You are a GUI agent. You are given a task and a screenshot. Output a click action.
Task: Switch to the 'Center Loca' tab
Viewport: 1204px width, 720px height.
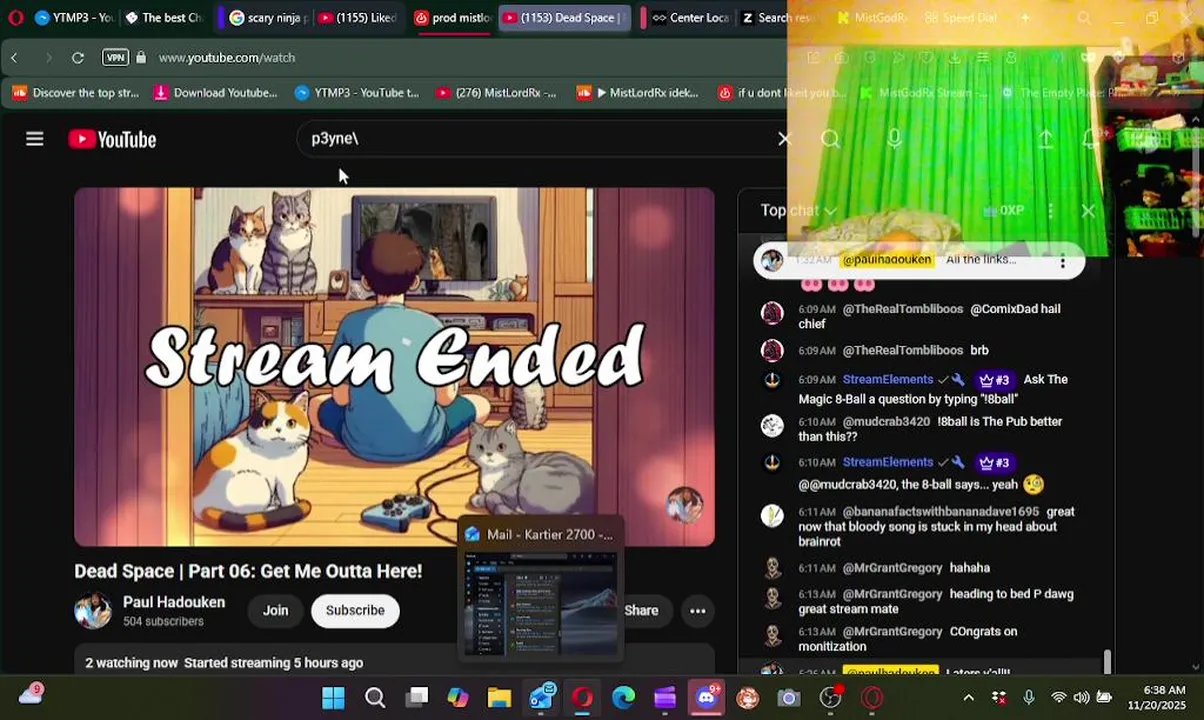689,18
